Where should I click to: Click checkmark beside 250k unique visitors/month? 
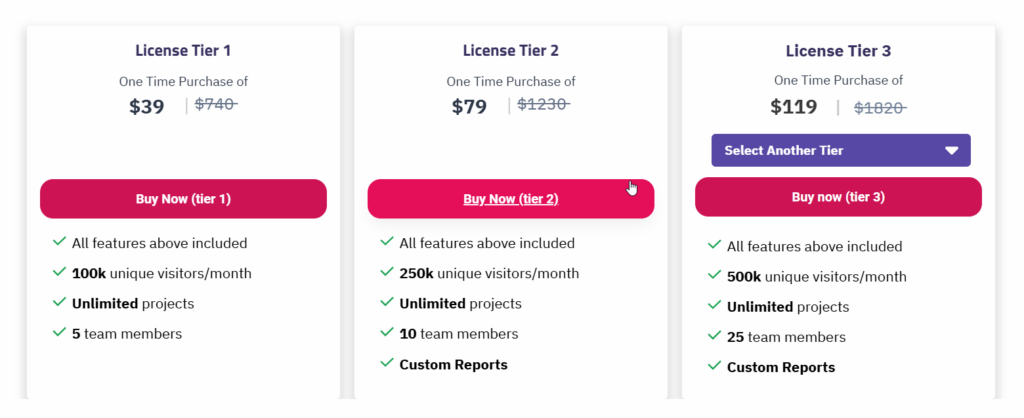point(387,272)
